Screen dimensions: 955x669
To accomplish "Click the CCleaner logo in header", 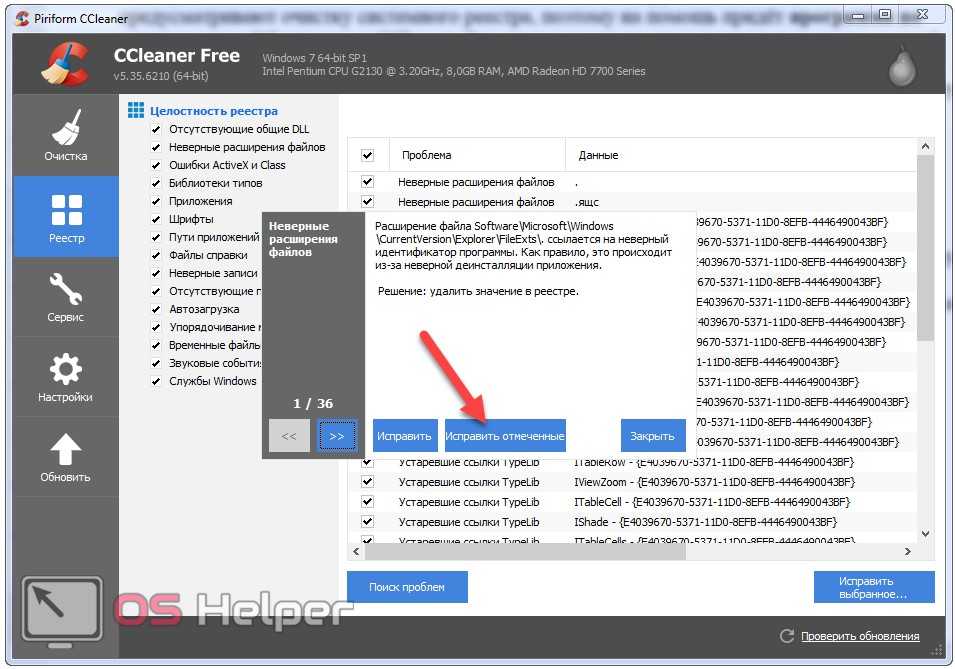I will pyautogui.click(x=66, y=66).
